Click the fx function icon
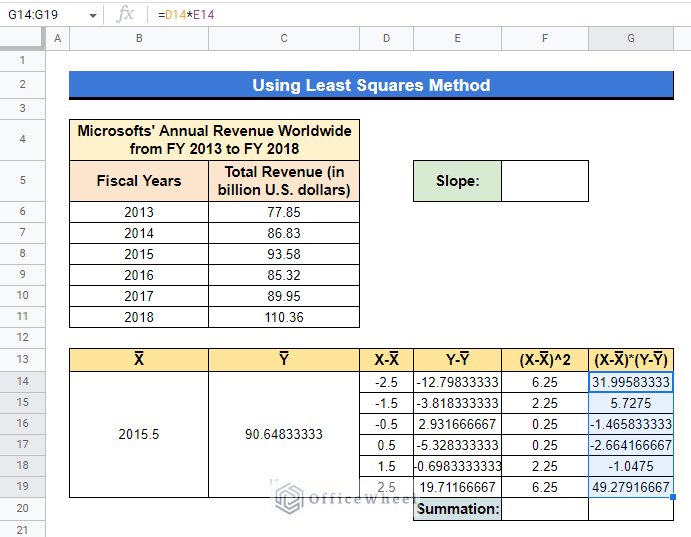The width and height of the screenshot is (691, 537). (x=125, y=15)
